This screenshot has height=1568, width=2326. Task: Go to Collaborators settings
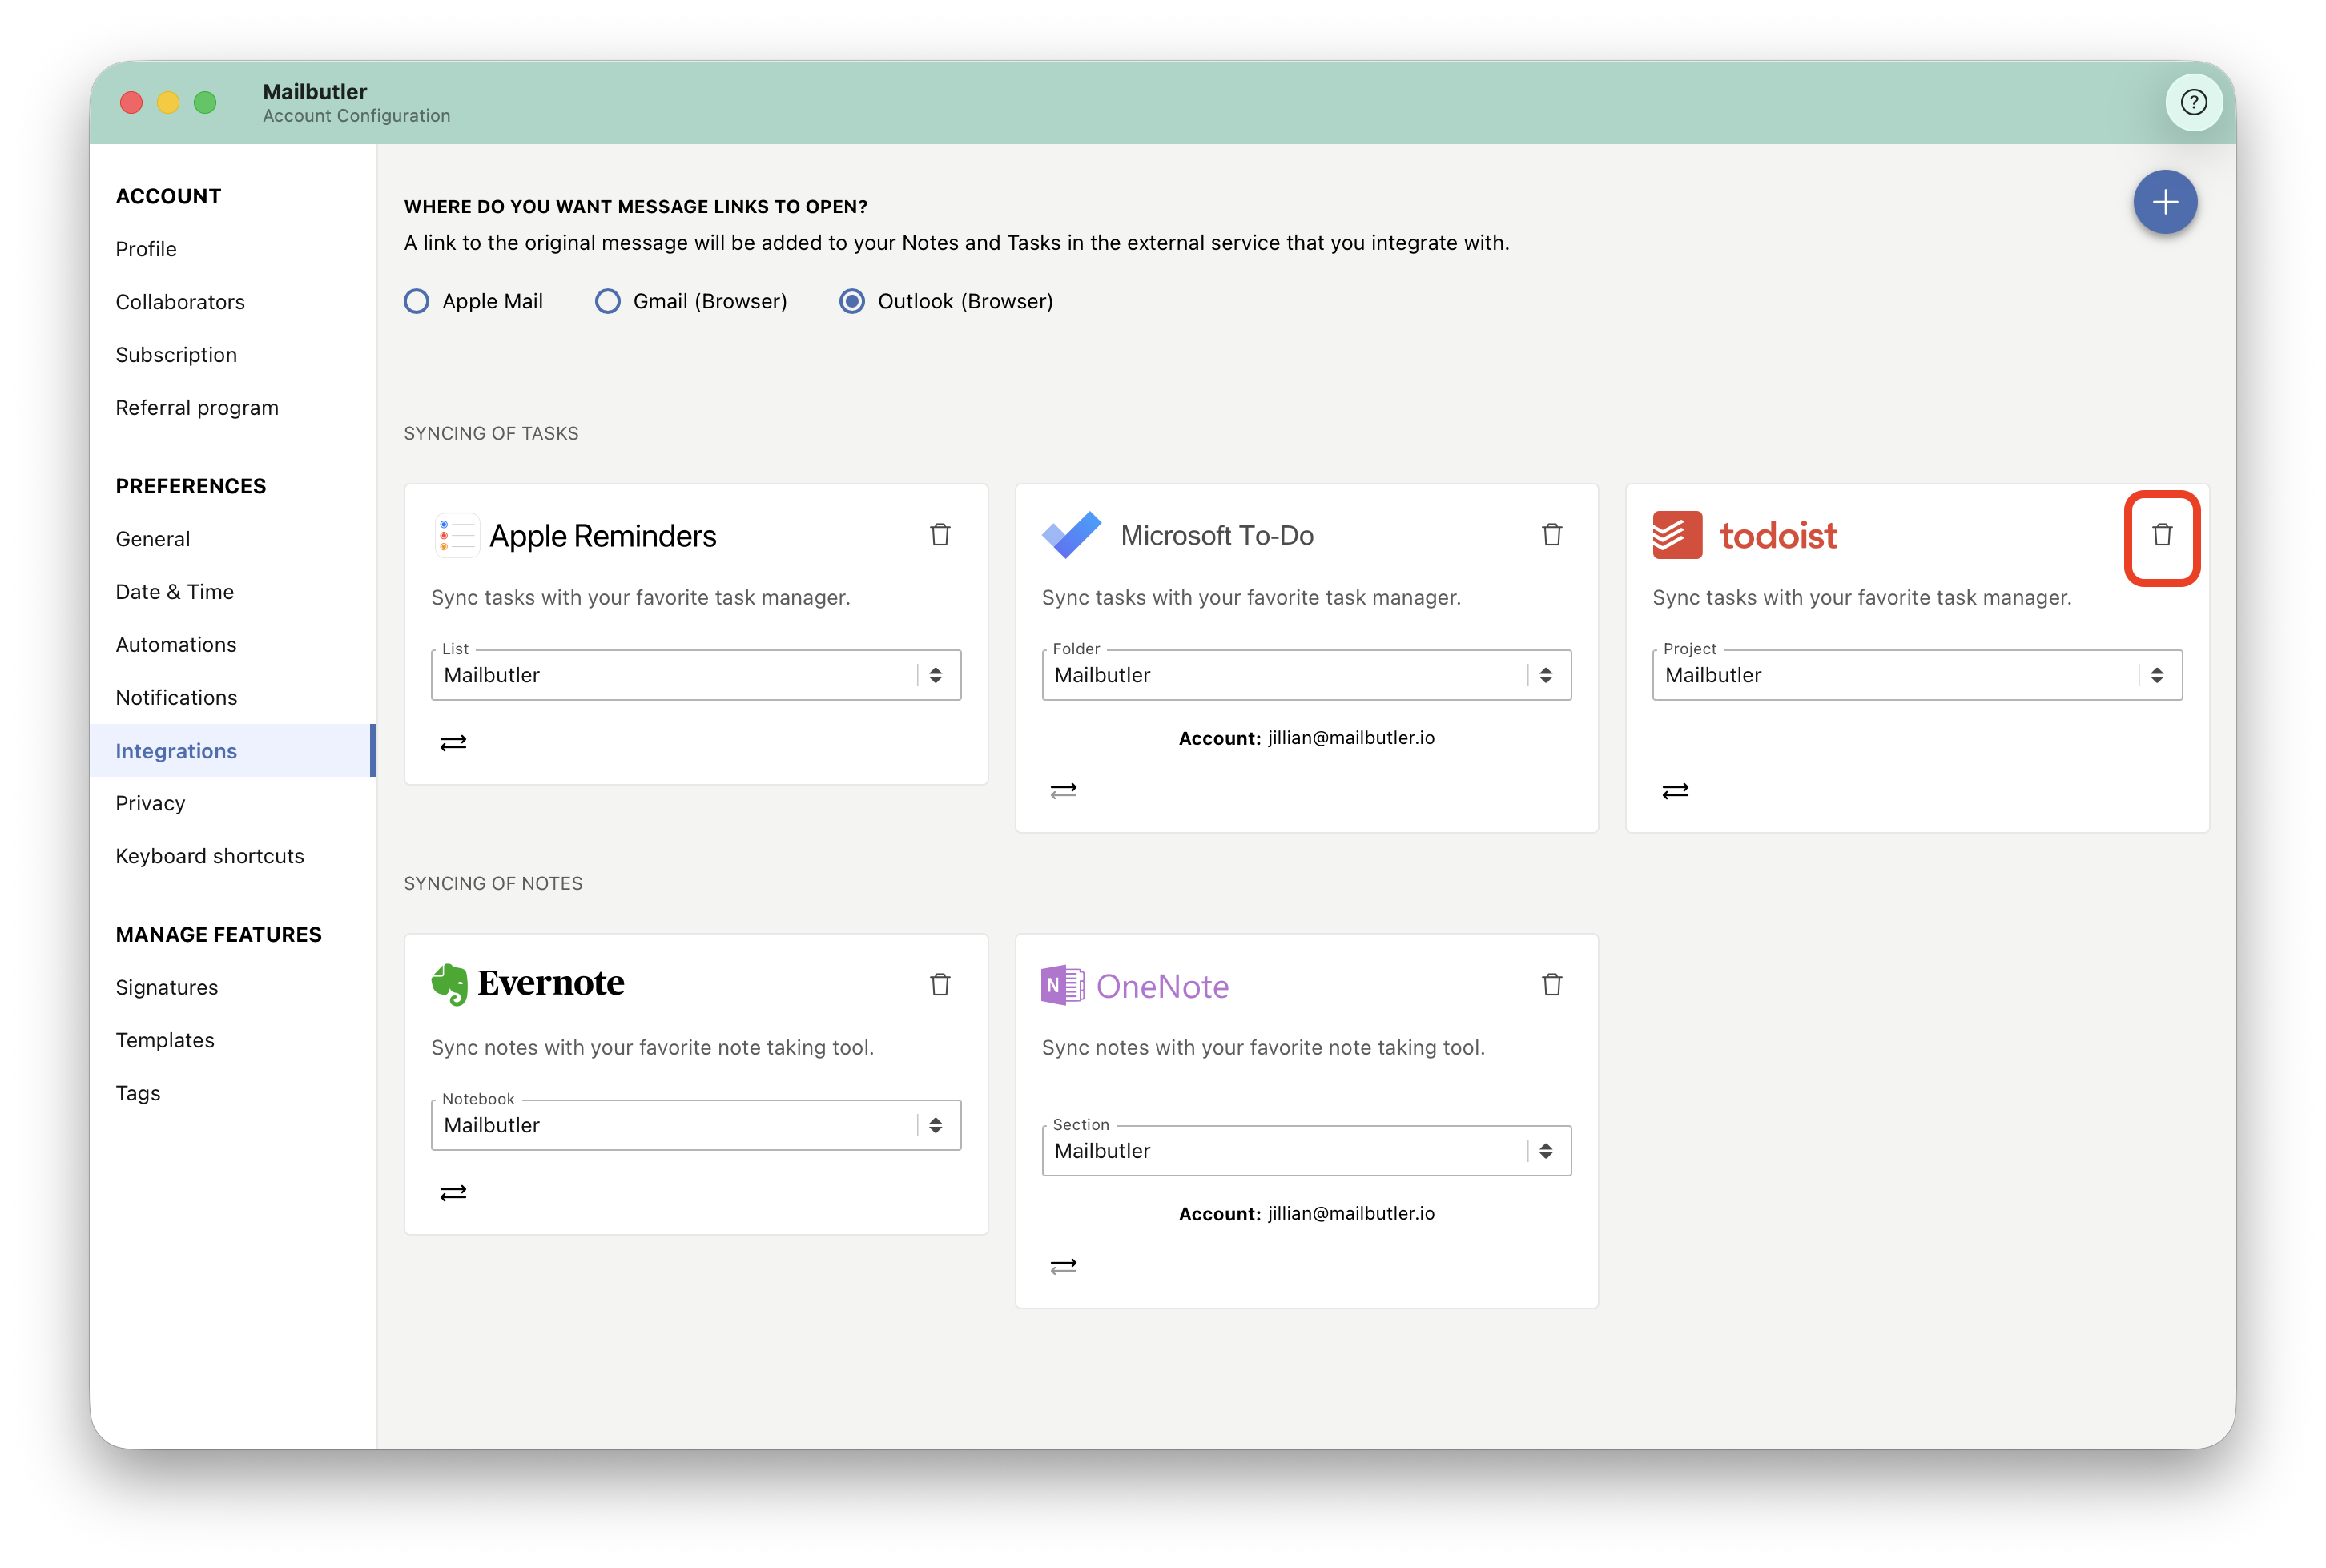(180, 302)
